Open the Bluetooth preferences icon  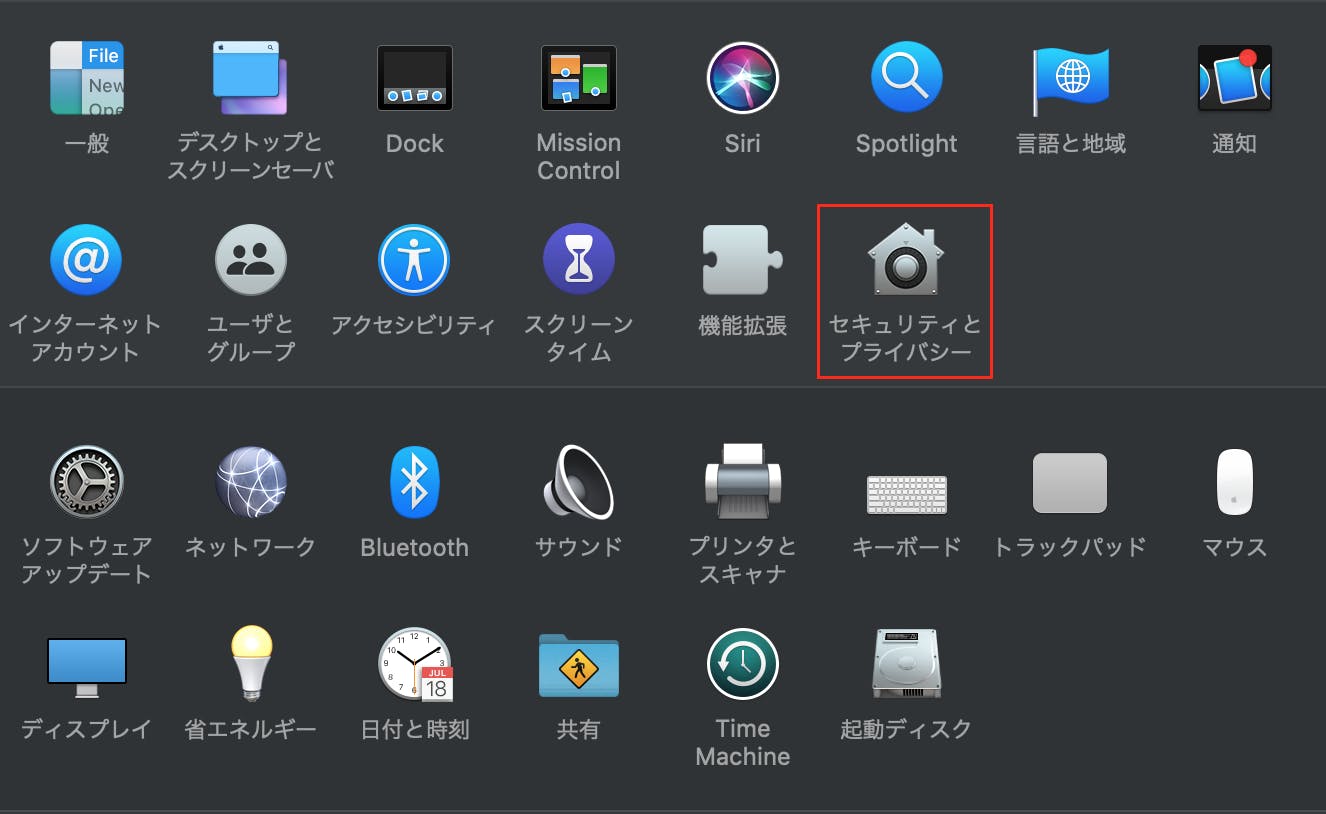click(x=414, y=482)
